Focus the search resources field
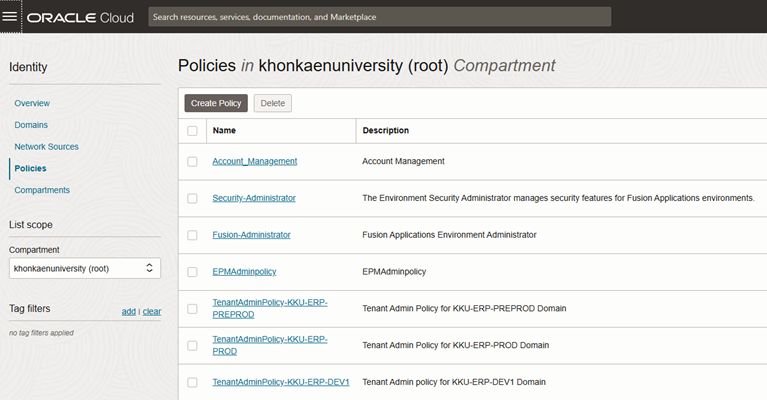Image resolution: width=767 pixels, height=400 pixels. (380, 17)
